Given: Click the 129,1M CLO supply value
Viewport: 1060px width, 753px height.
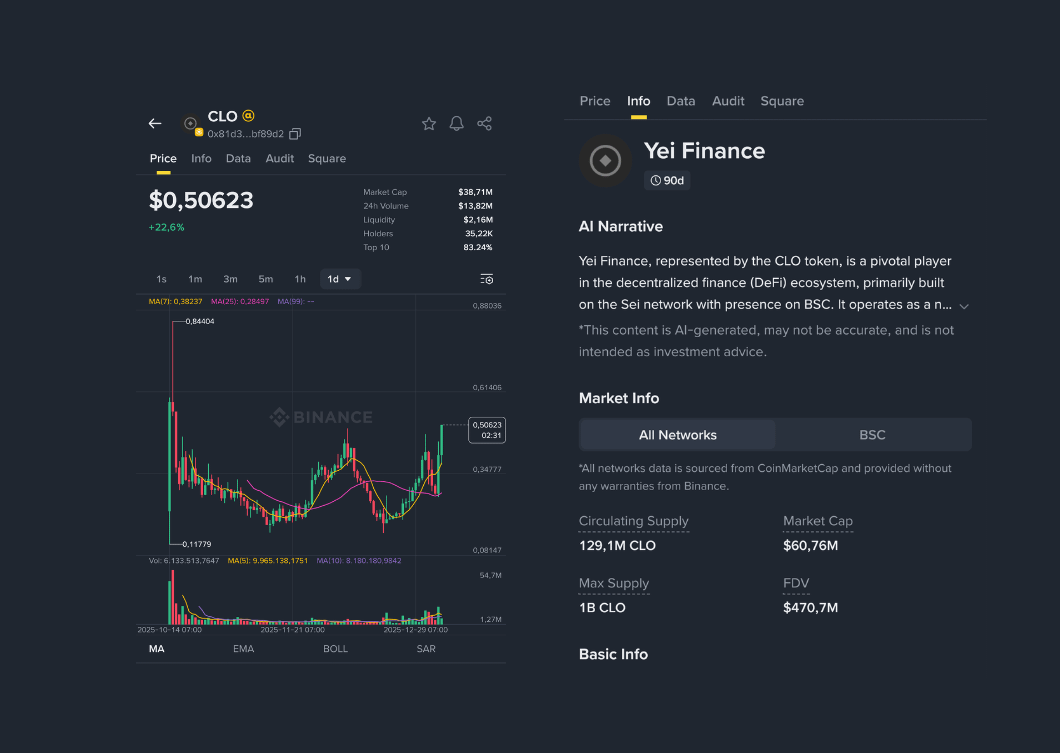Looking at the screenshot, I should [617, 545].
